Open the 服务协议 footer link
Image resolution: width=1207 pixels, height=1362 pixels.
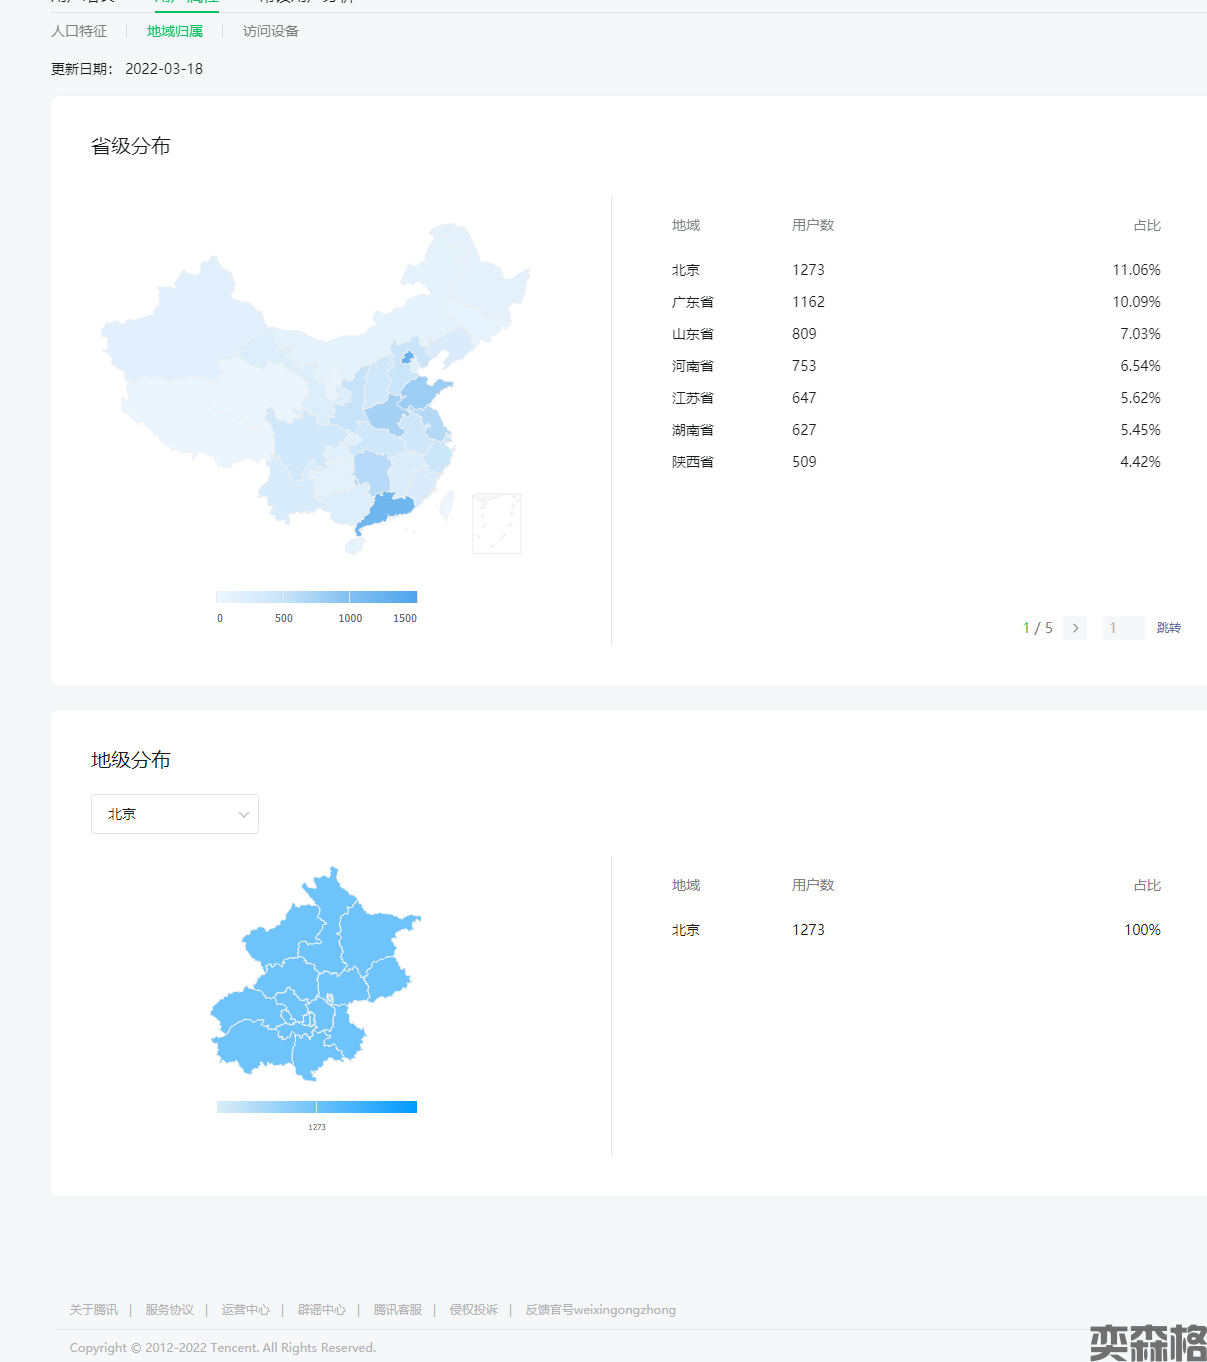pos(169,1309)
